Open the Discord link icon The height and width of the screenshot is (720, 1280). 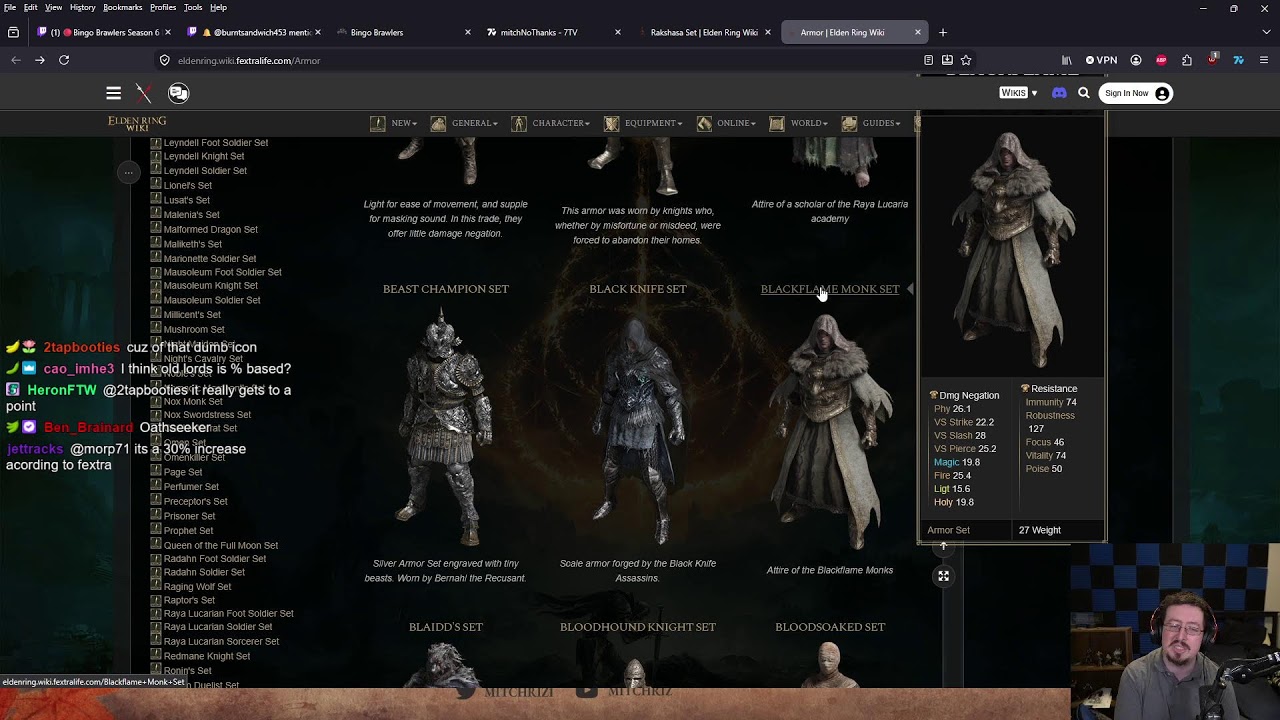coord(1059,93)
